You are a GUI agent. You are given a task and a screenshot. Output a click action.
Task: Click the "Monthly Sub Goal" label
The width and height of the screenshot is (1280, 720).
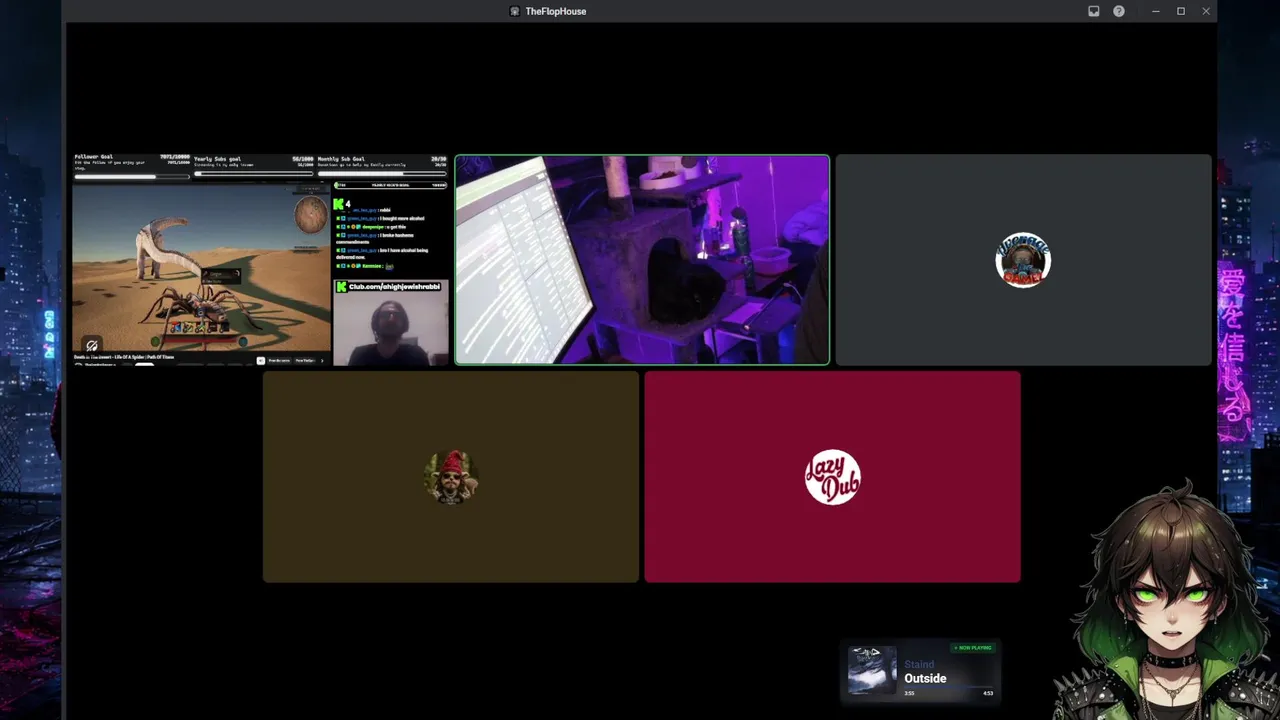coord(343,159)
